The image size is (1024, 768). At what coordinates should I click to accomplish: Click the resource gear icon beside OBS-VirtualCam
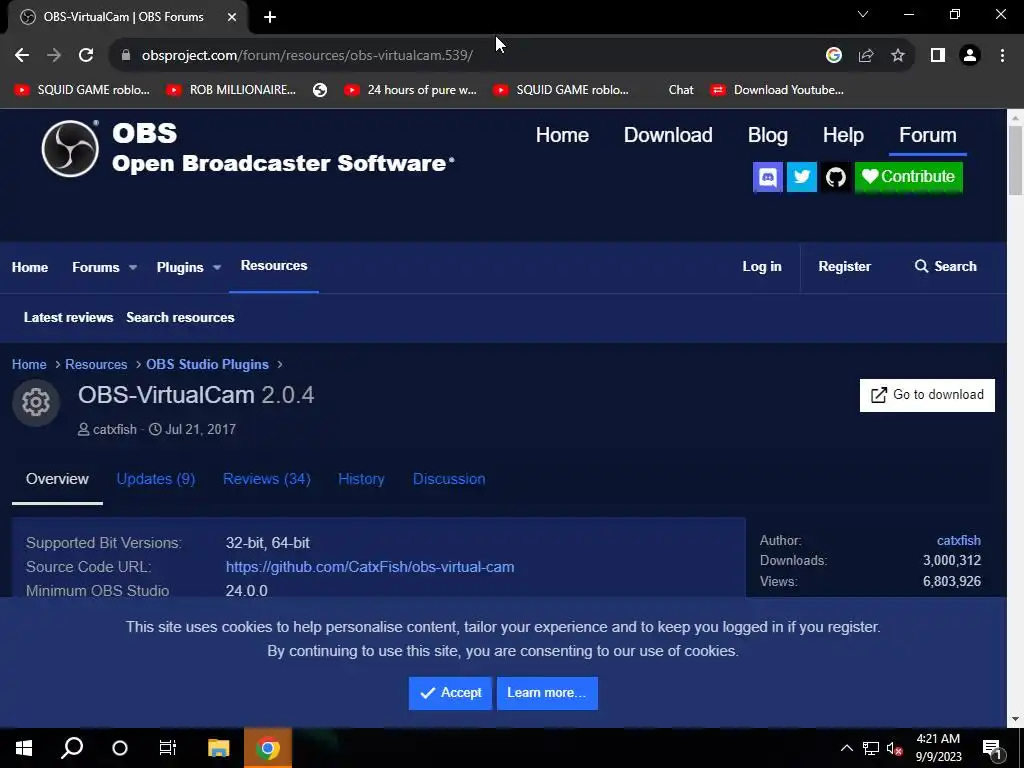pos(36,402)
